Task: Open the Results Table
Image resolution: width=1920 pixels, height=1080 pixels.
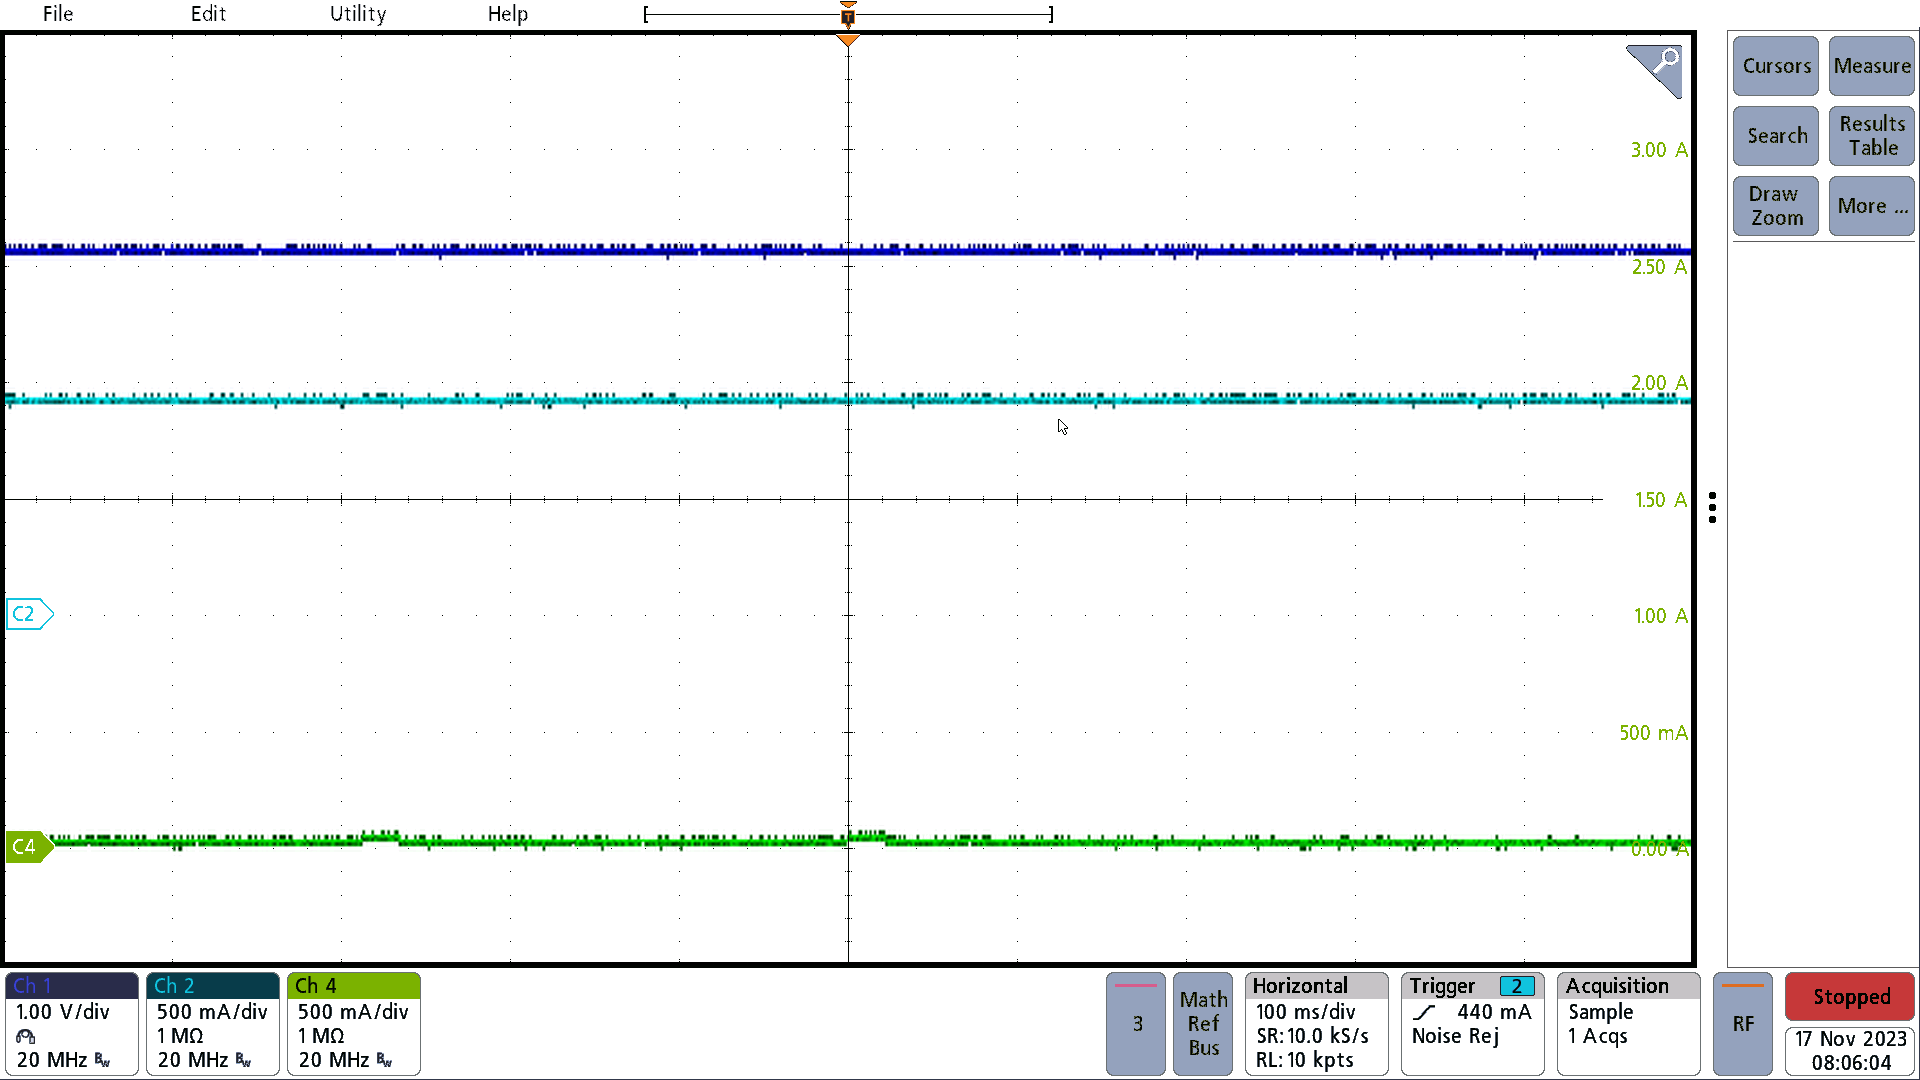Action: (1872, 136)
